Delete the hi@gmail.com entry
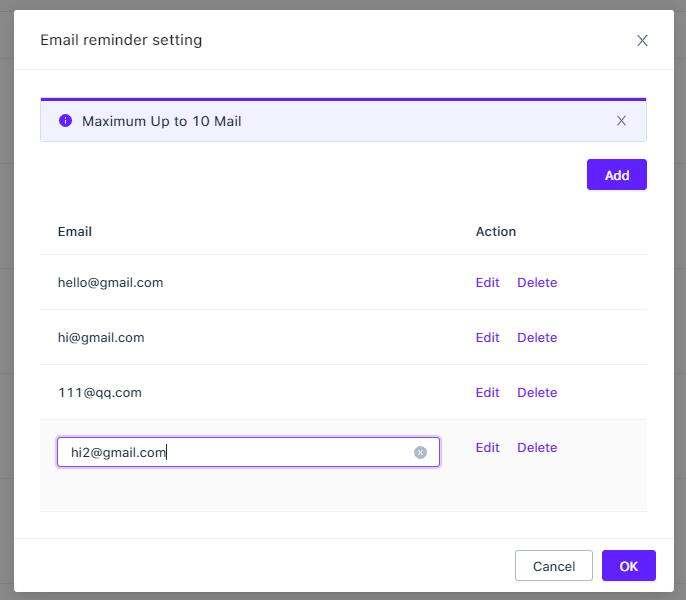The height and width of the screenshot is (600, 686). (x=537, y=337)
